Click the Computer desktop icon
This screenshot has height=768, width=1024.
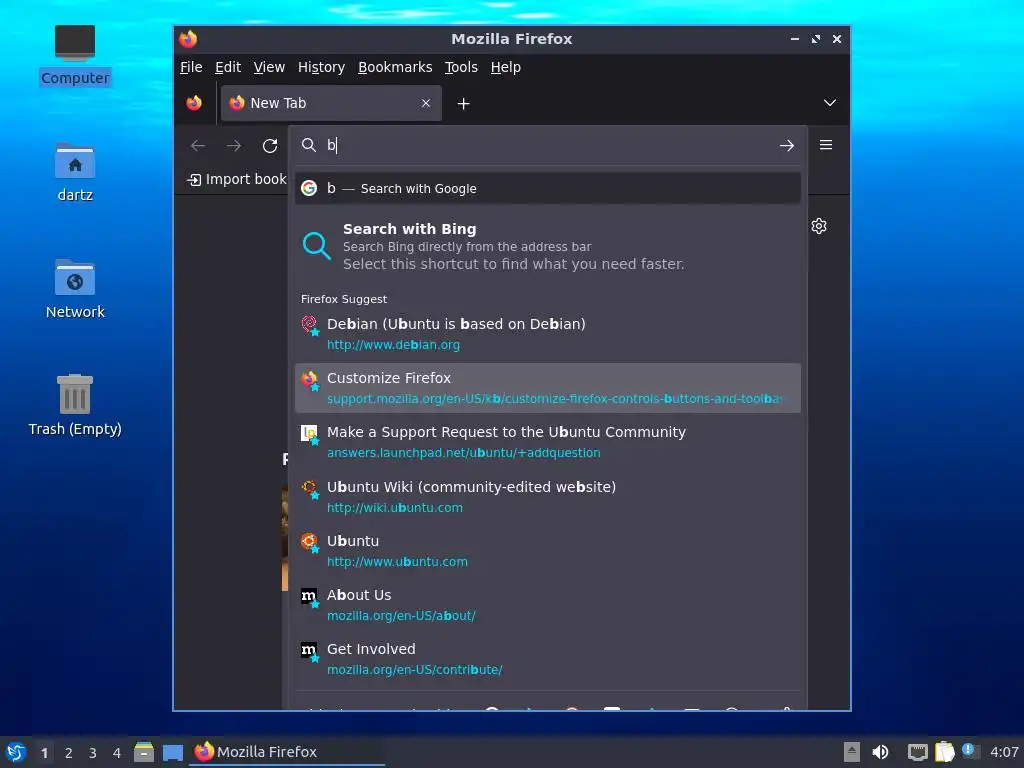point(75,55)
